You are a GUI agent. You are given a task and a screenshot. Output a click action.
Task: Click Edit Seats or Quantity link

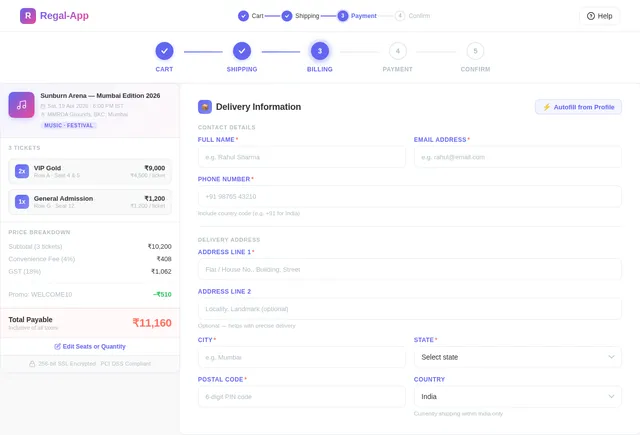(90, 346)
